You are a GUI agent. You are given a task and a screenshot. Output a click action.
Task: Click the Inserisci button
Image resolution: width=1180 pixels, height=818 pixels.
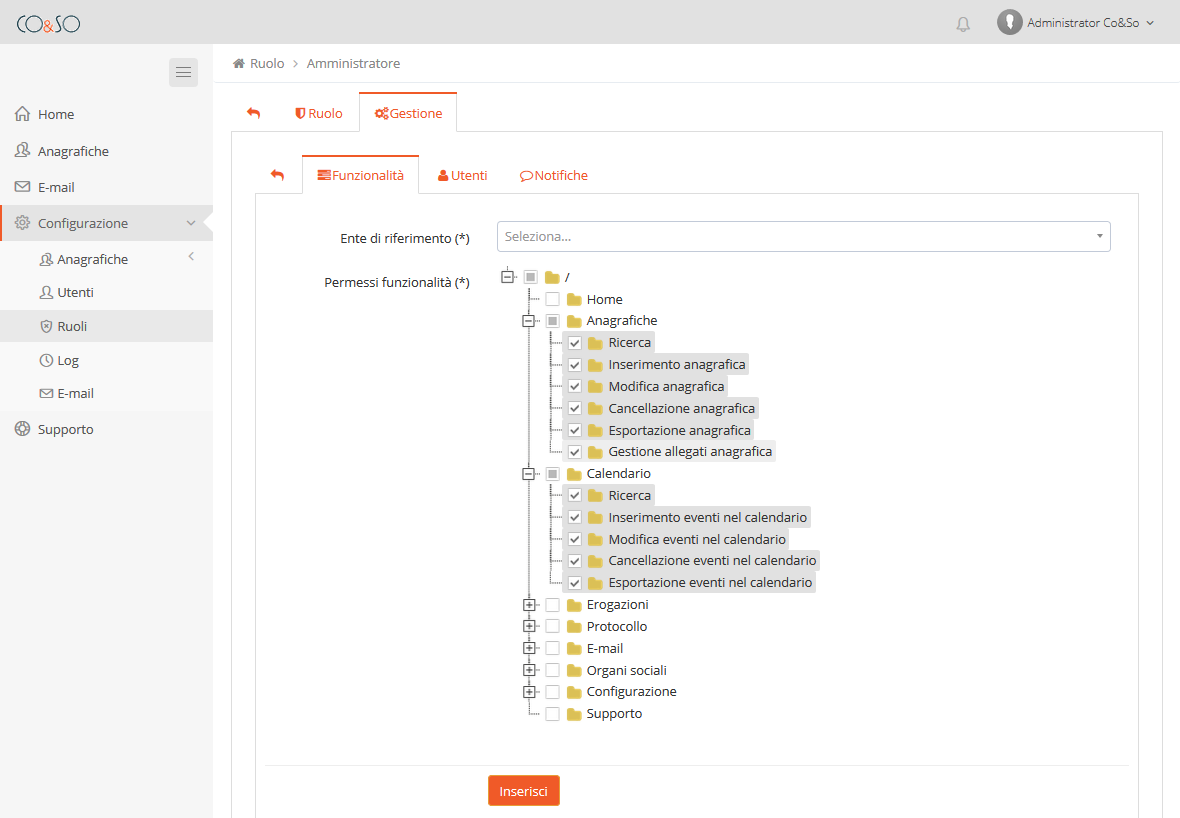click(x=523, y=791)
